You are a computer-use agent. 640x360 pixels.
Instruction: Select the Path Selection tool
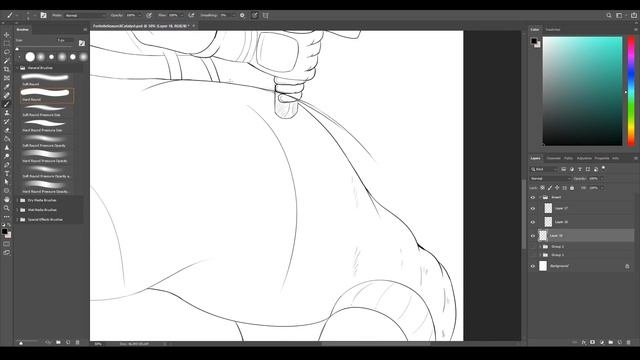[x=7, y=182]
